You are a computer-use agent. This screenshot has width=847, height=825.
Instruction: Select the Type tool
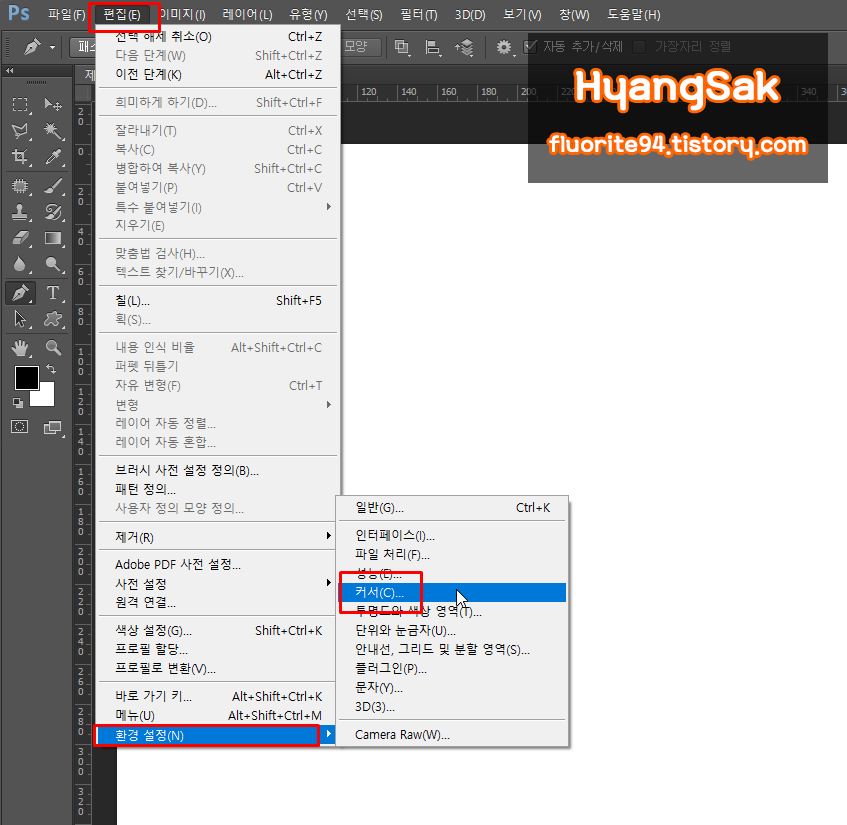click(52, 293)
